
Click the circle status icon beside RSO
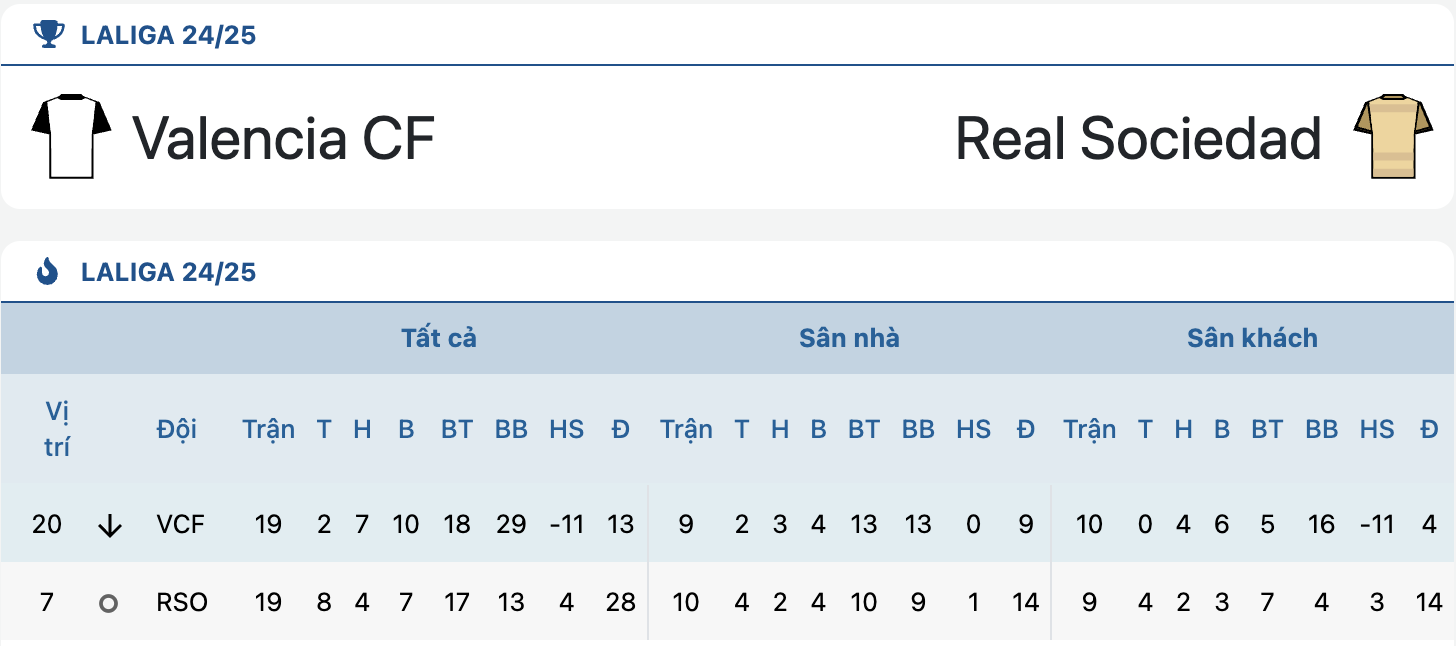(108, 604)
